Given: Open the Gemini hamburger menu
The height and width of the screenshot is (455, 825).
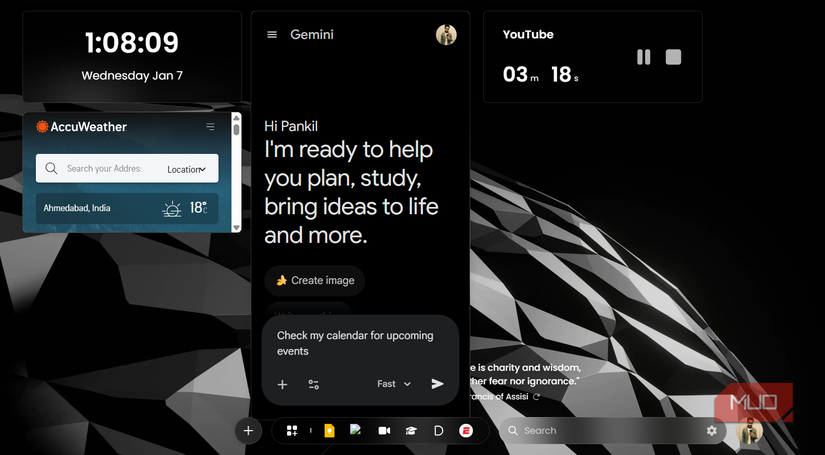Looking at the screenshot, I should point(272,35).
